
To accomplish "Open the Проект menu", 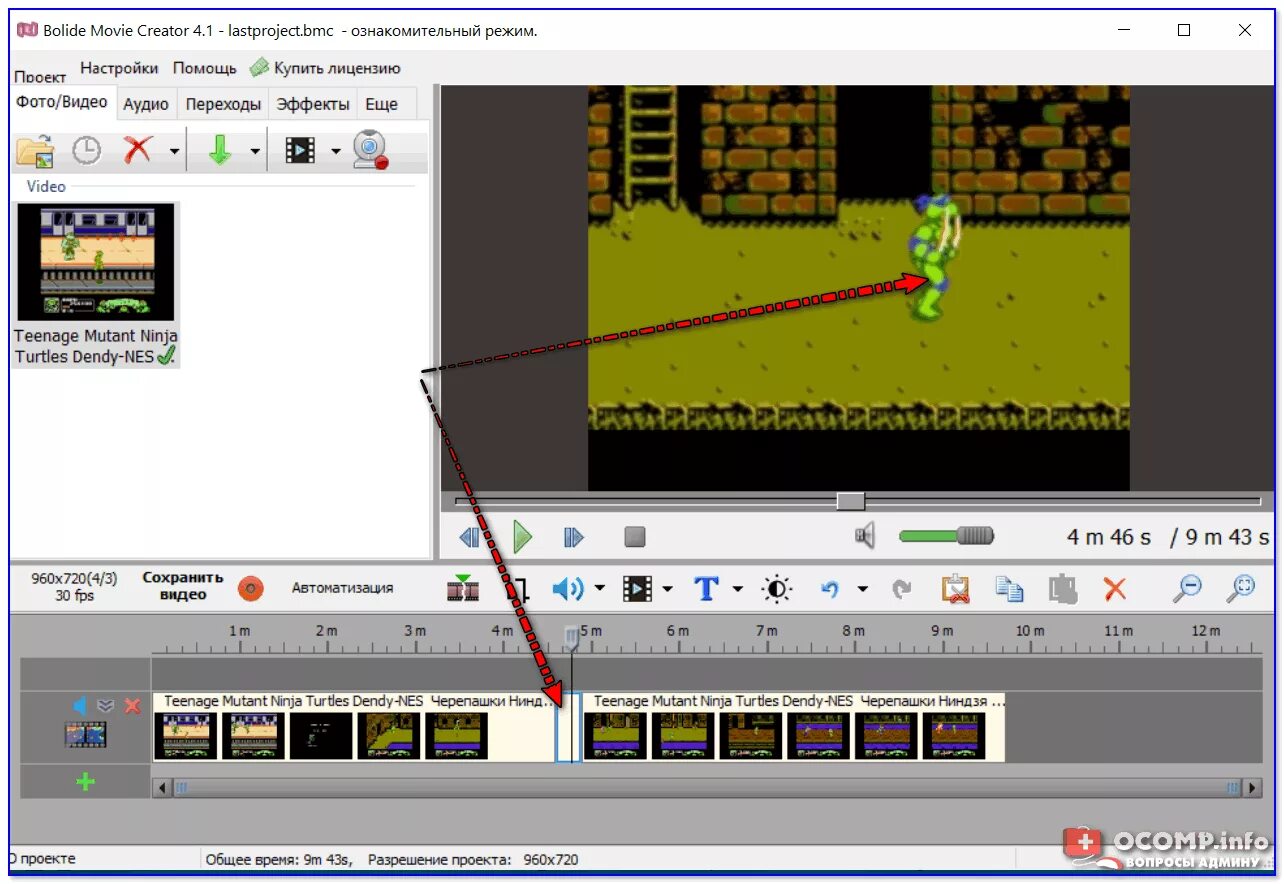I will coord(40,76).
